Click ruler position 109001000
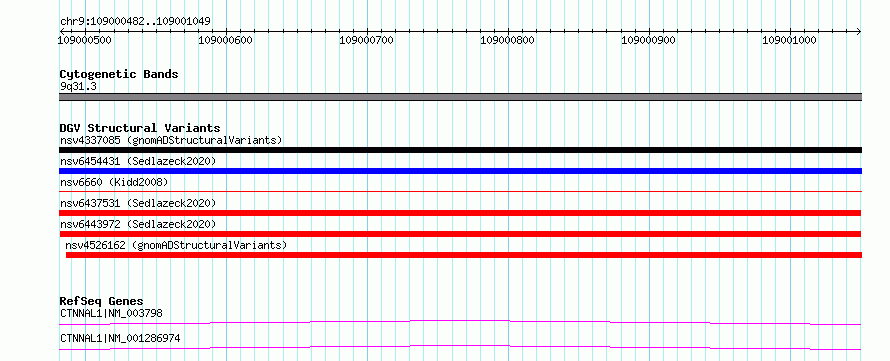This screenshot has width=890, height=361. click(x=790, y=40)
